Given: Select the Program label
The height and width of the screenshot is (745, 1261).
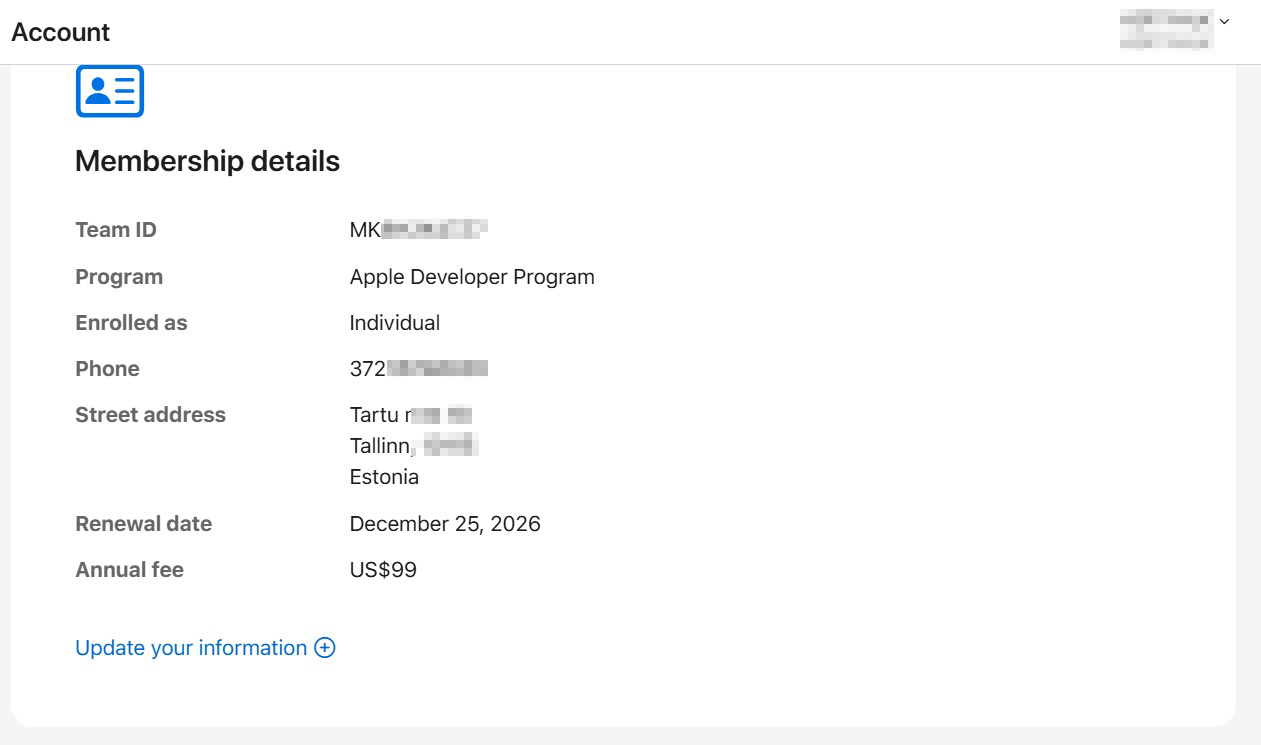Looking at the screenshot, I should 119,277.
